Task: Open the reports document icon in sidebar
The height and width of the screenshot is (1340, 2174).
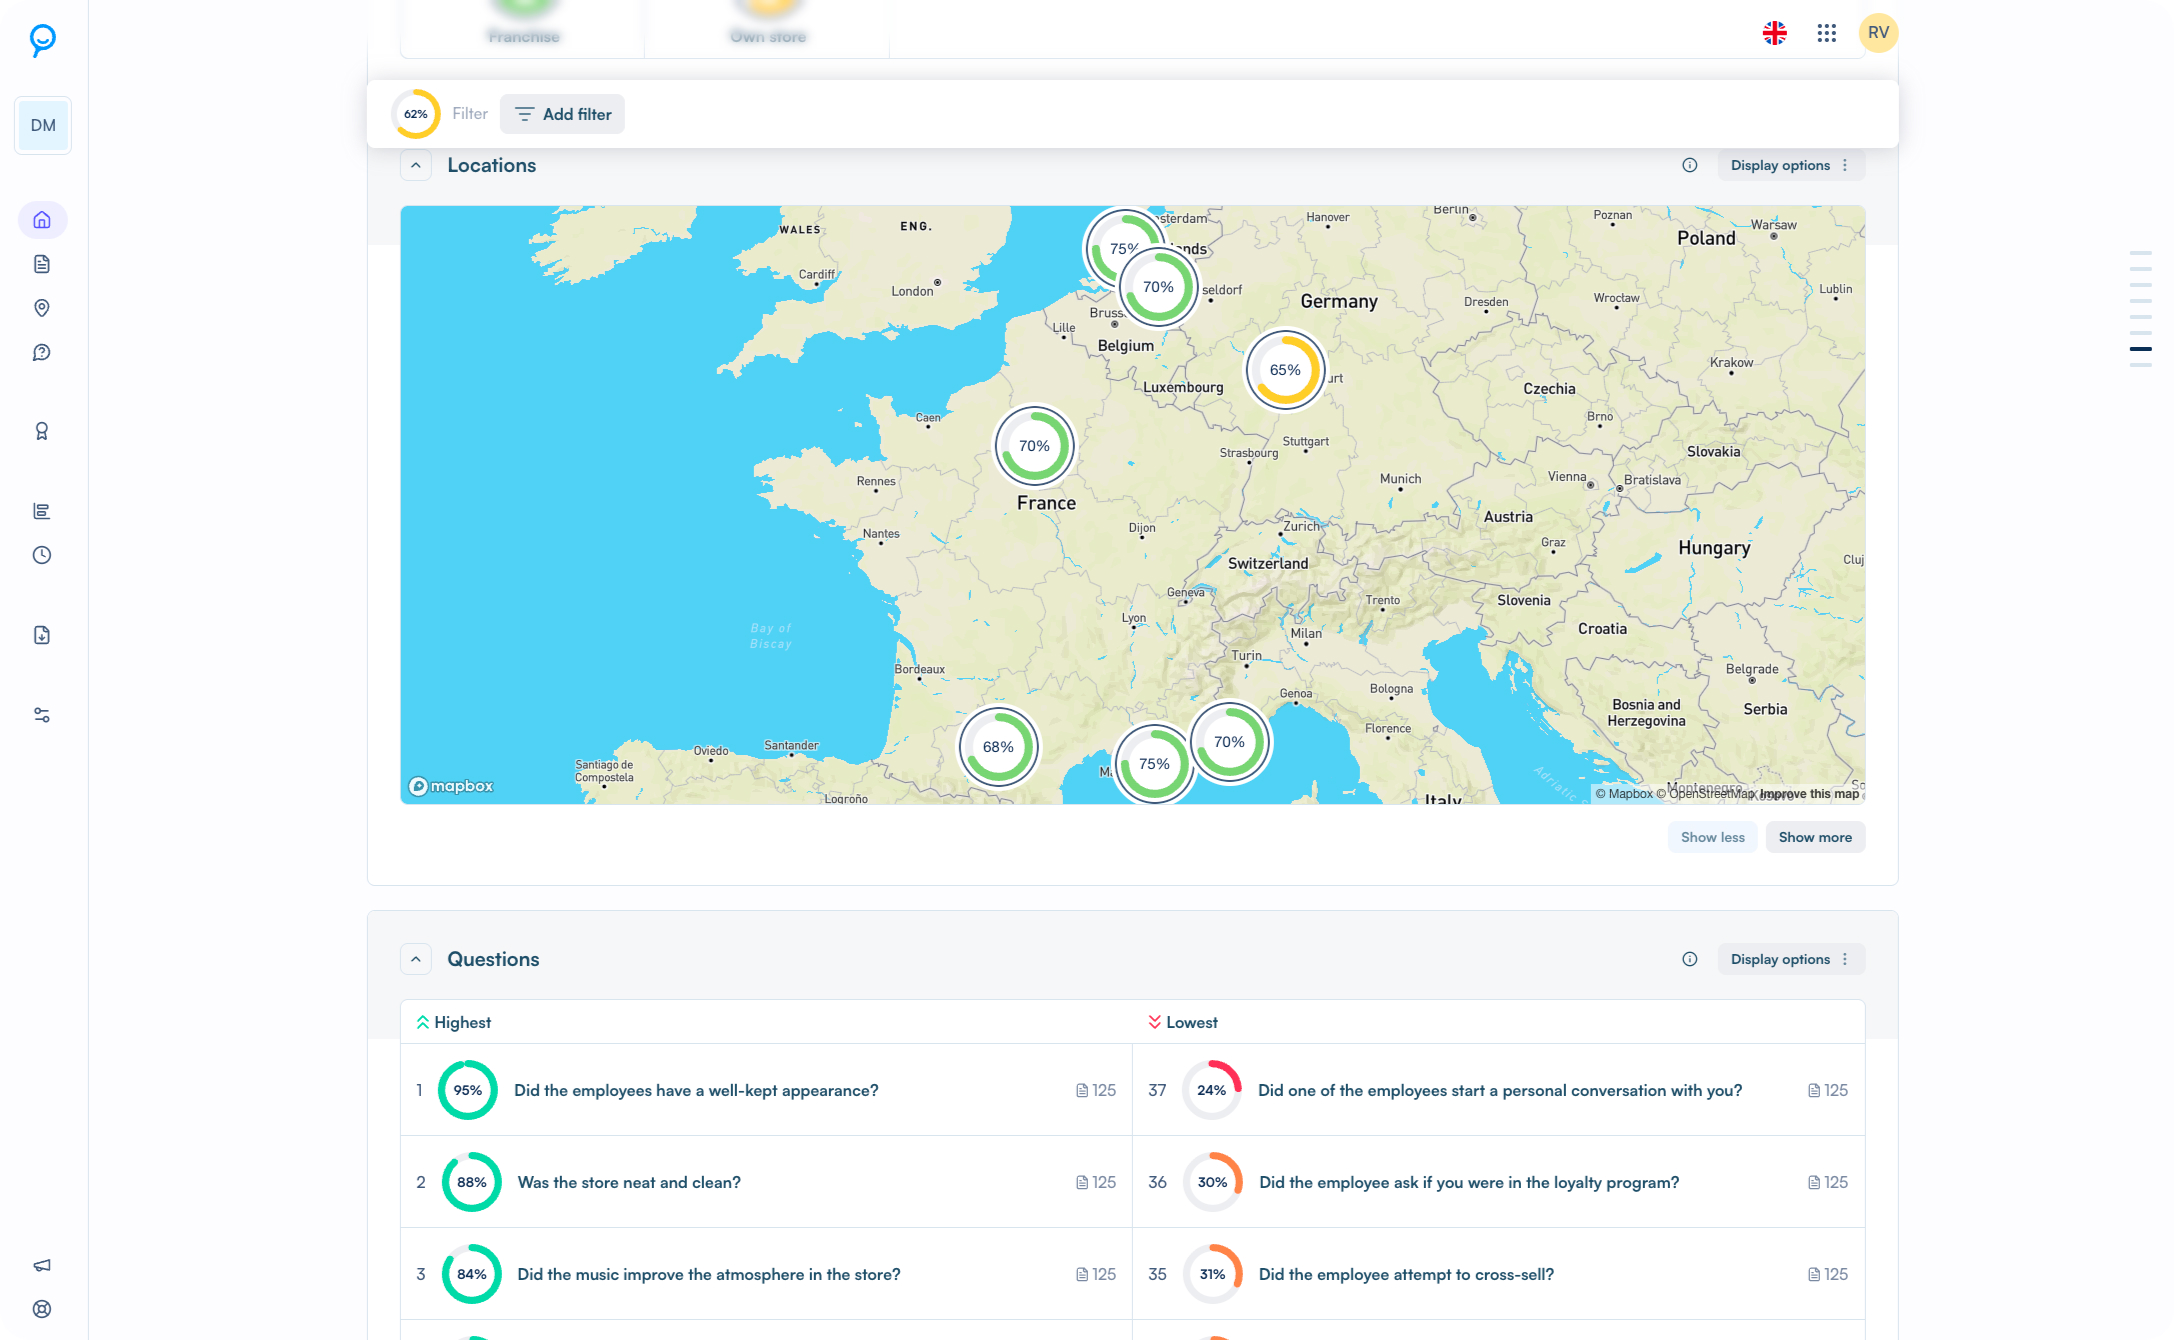Action: coord(42,264)
